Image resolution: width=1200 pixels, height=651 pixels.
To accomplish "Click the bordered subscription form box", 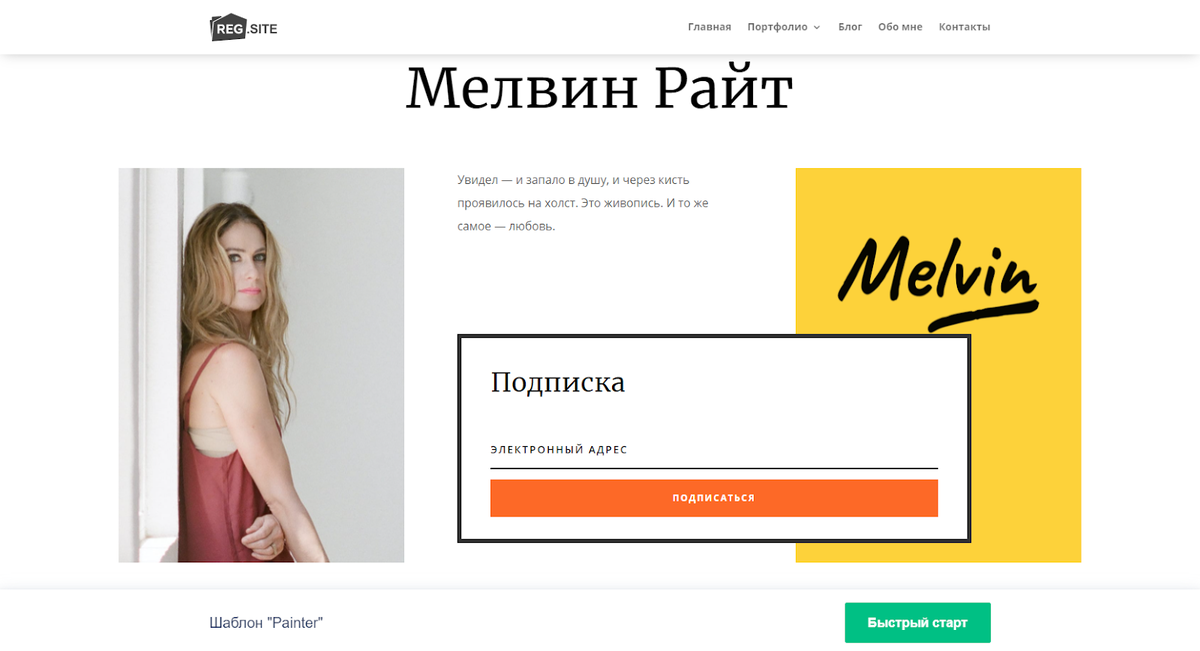I will (714, 439).
